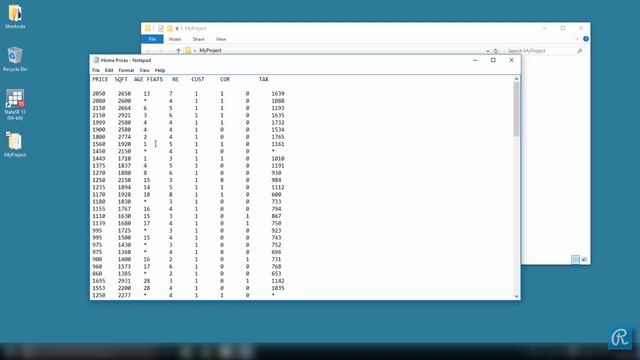The width and height of the screenshot is (640, 360).
Task: Minimize the Notepad window
Action: [x=475, y=60]
